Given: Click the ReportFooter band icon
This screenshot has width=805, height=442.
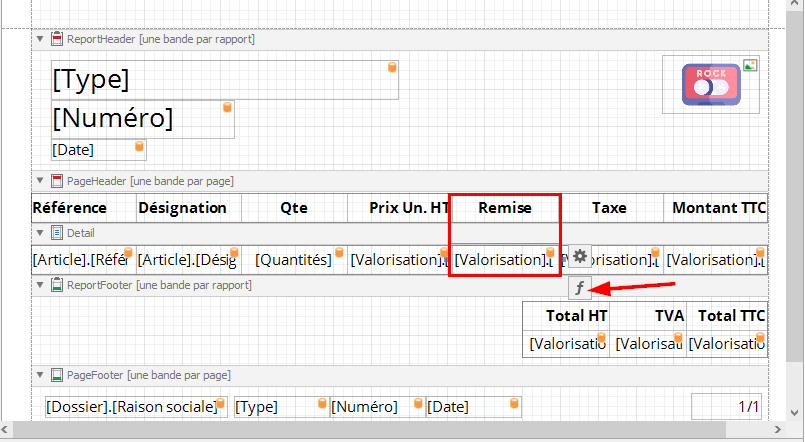Looking at the screenshot, I should click(57, 285).
